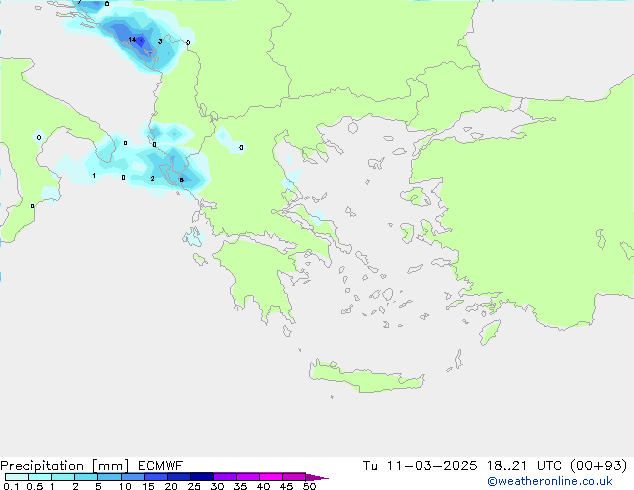Click the 0.5–1 mm legend color swatch
634x490 pixels.
click(40, 477)
